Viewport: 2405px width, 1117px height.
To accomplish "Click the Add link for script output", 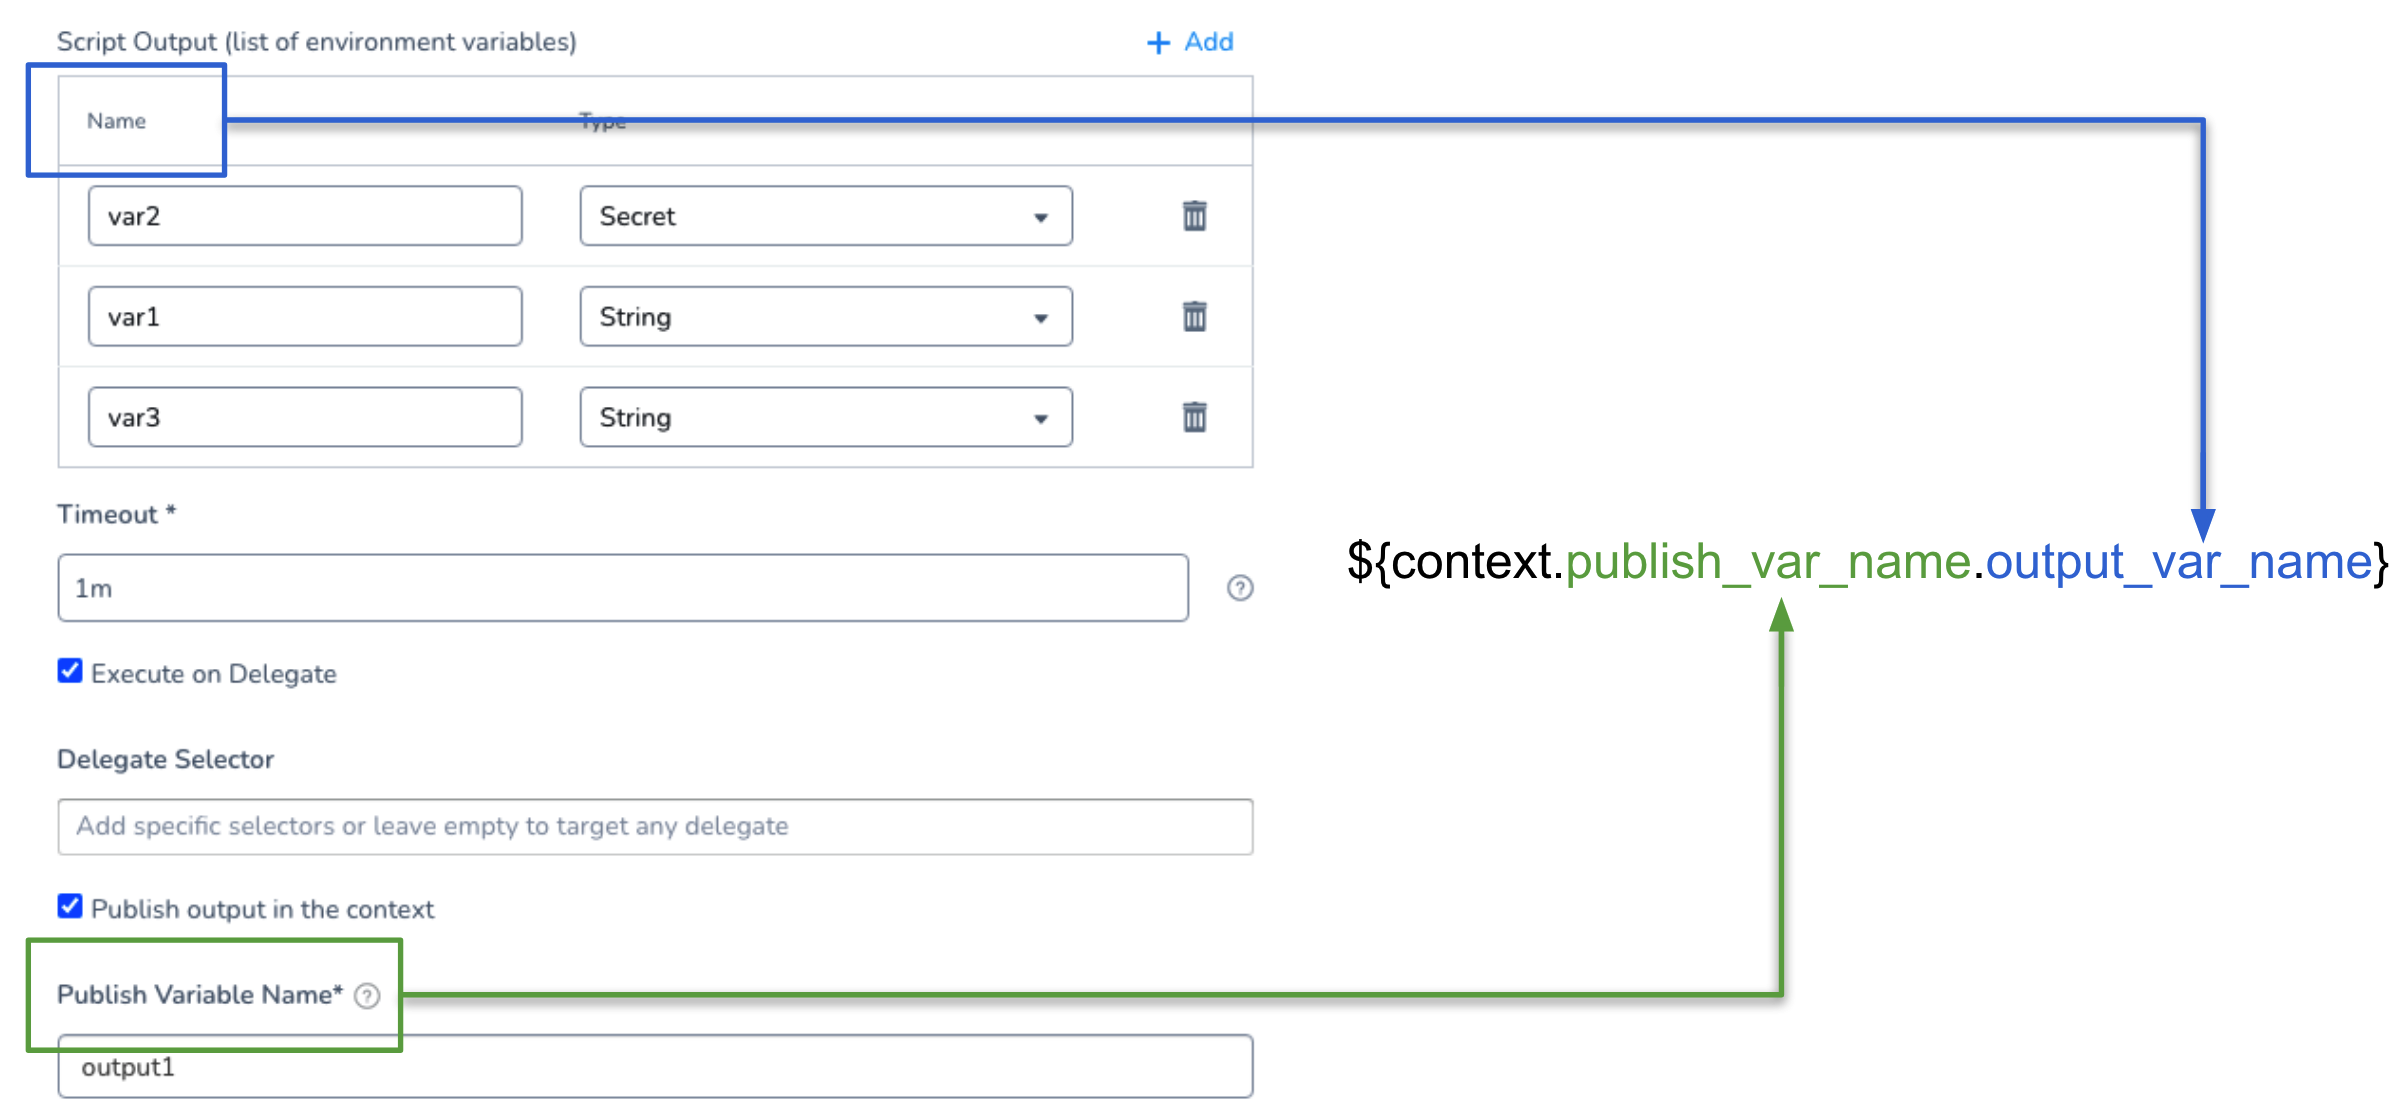I will click(x=1208, y=42).
